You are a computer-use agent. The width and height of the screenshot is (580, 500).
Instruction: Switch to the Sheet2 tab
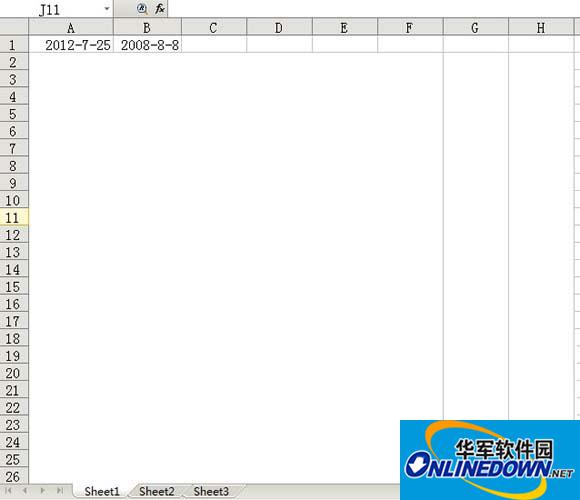[x=156, y=491]
